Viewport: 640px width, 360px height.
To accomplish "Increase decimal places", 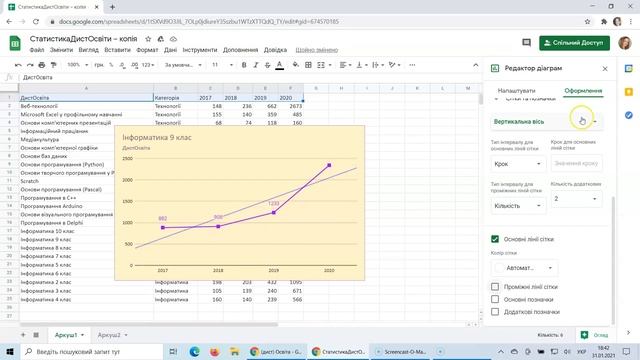I will point(134,65).
